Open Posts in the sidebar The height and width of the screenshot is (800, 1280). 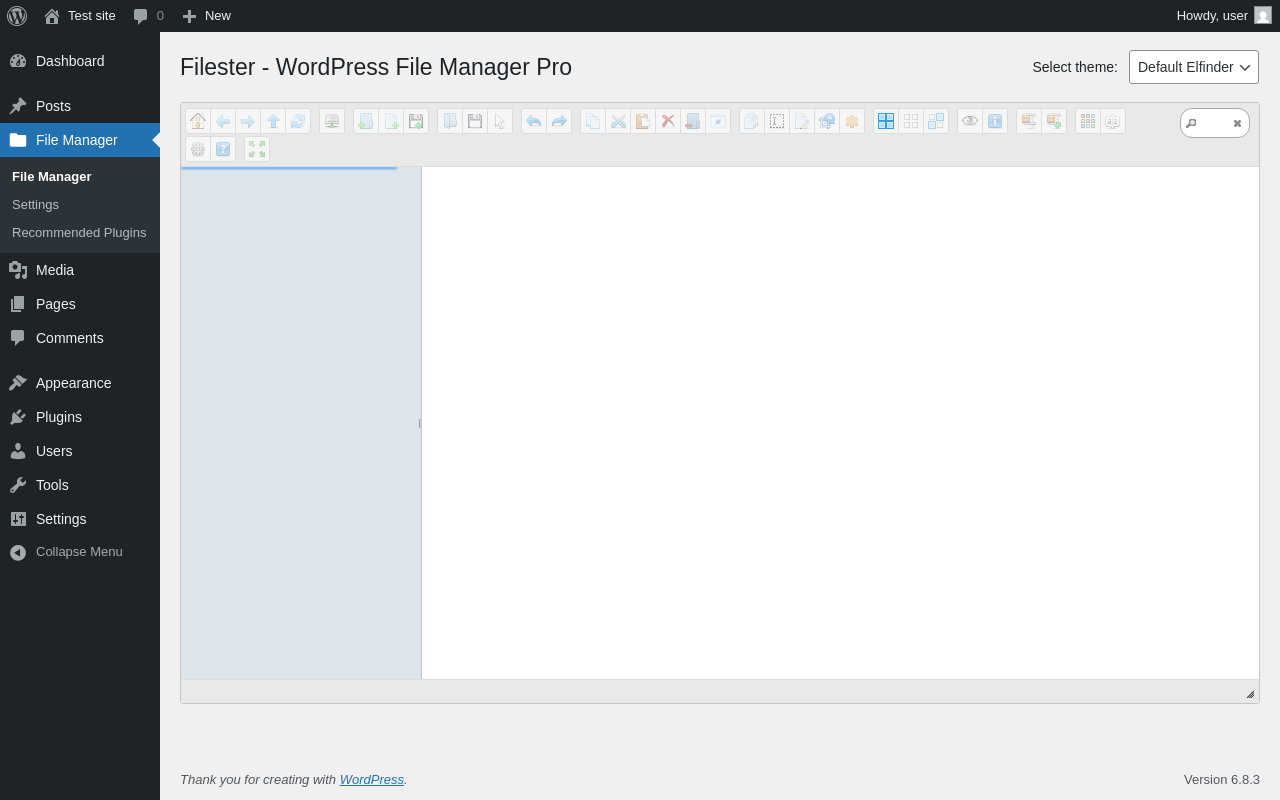(x=80, y=106)
